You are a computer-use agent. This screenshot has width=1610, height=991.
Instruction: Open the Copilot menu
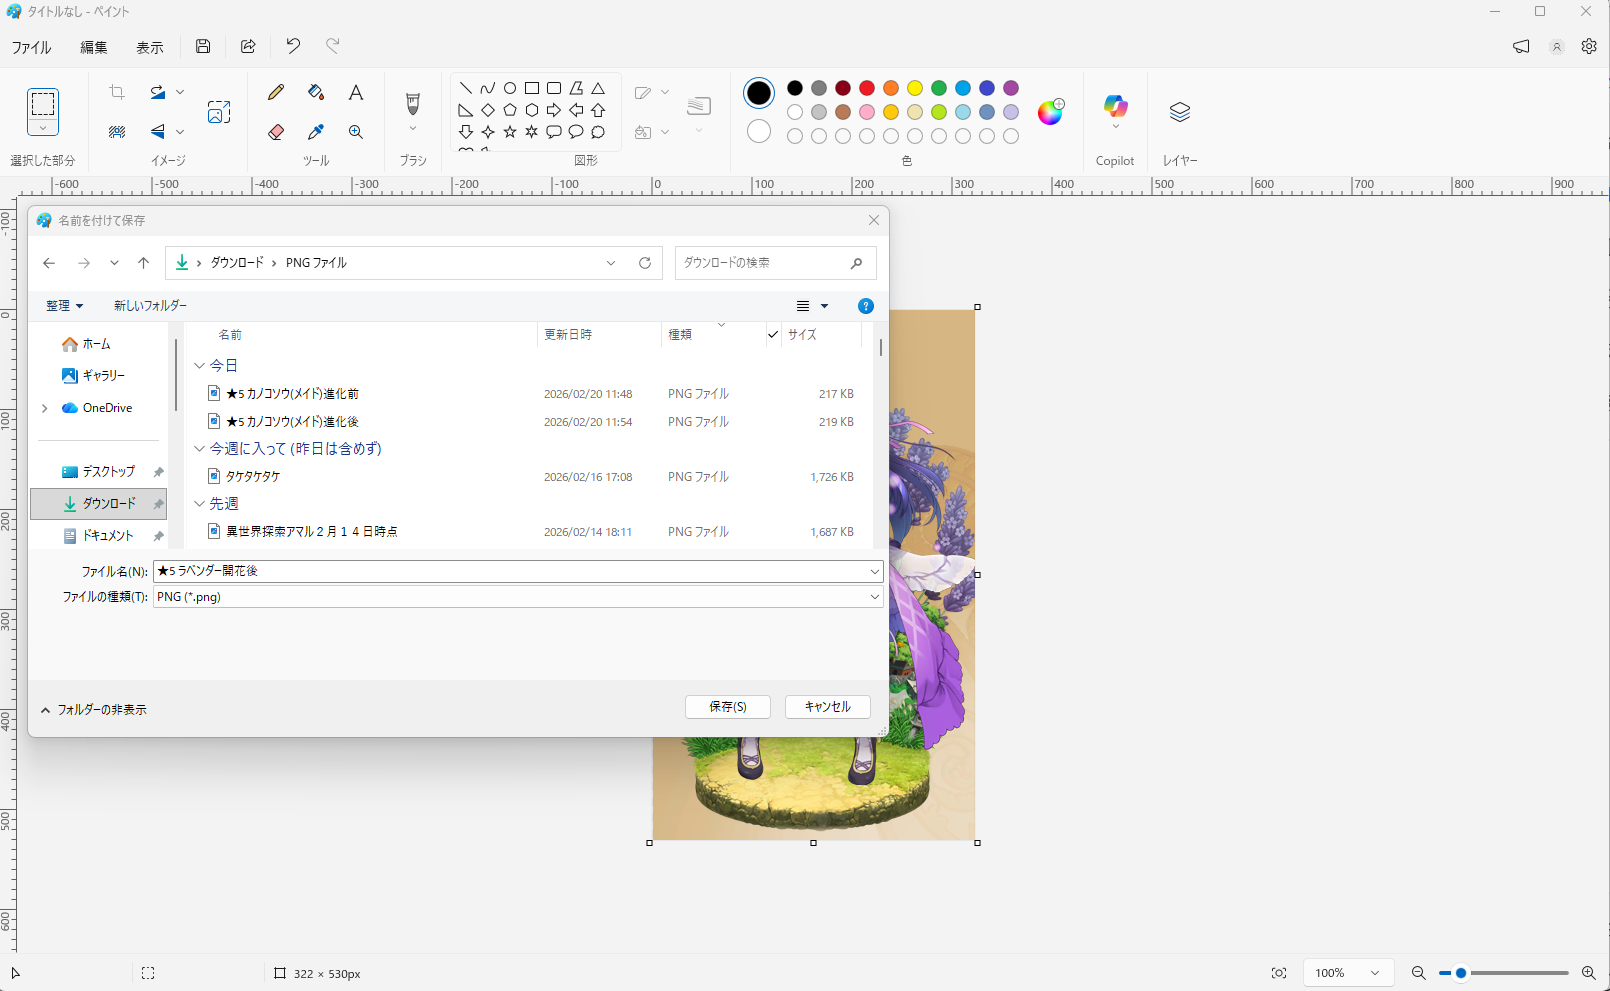(1115, 113)
